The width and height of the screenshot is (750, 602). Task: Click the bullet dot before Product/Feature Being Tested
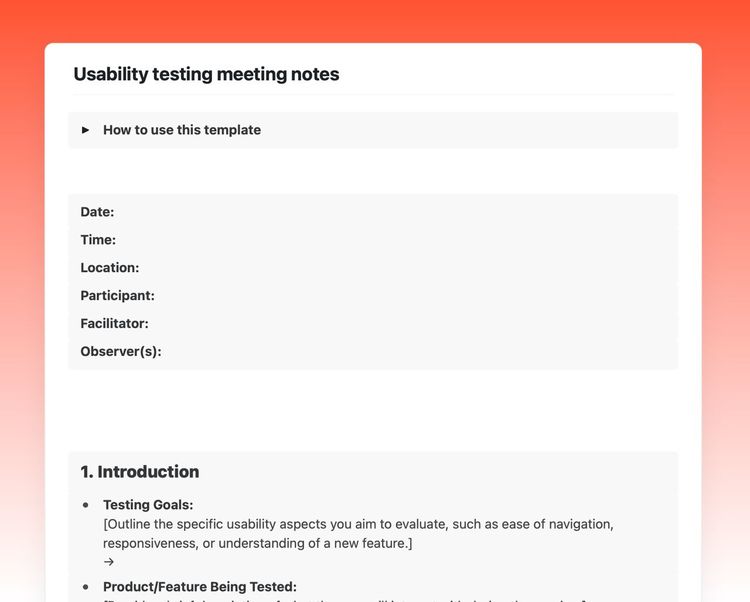coord(86,587)
